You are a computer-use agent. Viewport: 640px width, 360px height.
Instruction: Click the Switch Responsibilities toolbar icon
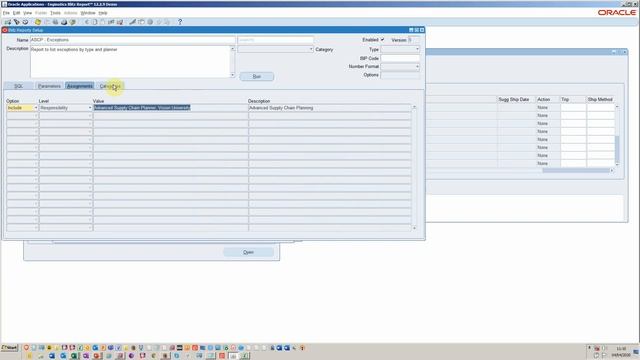point(55,22)
